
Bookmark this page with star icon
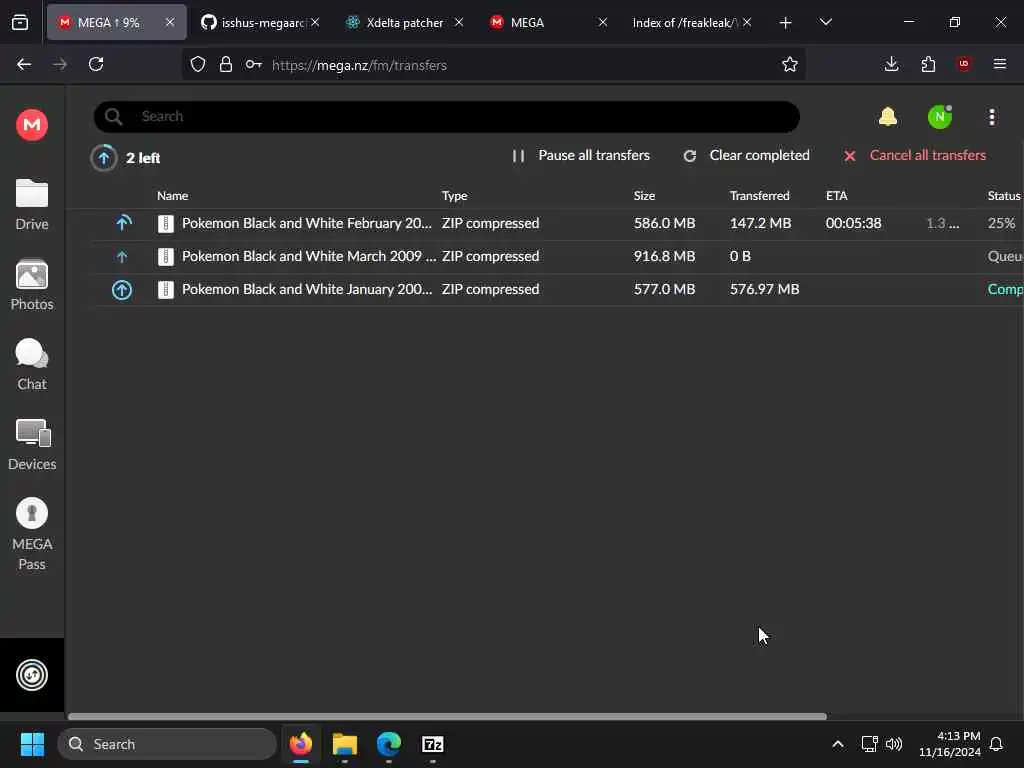point(790,64)
